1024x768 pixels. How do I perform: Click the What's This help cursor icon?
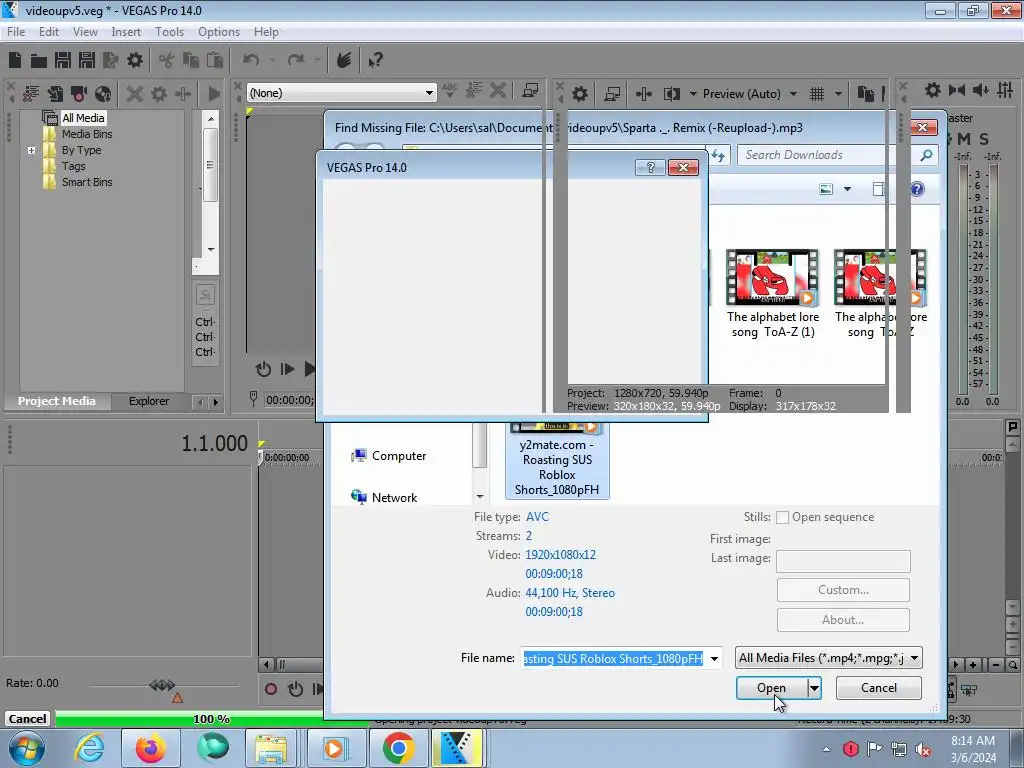pyautogui.click(x=376, y=61)
